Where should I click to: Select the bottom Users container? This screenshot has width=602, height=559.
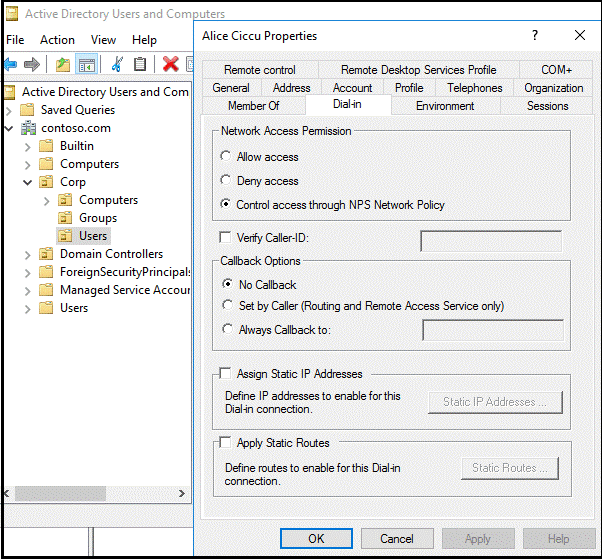tap(74, 308)
